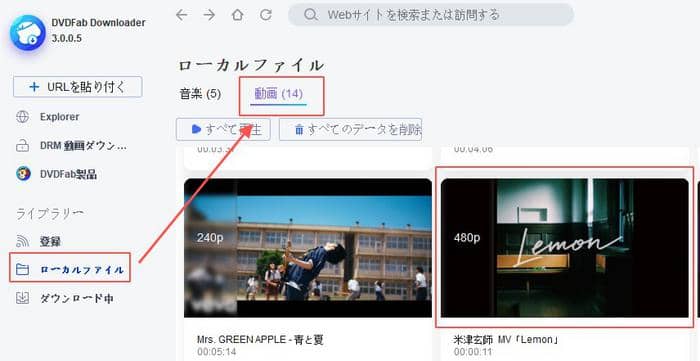
Task: Click the ローカルファイル page heading
Action: [251, 65]
